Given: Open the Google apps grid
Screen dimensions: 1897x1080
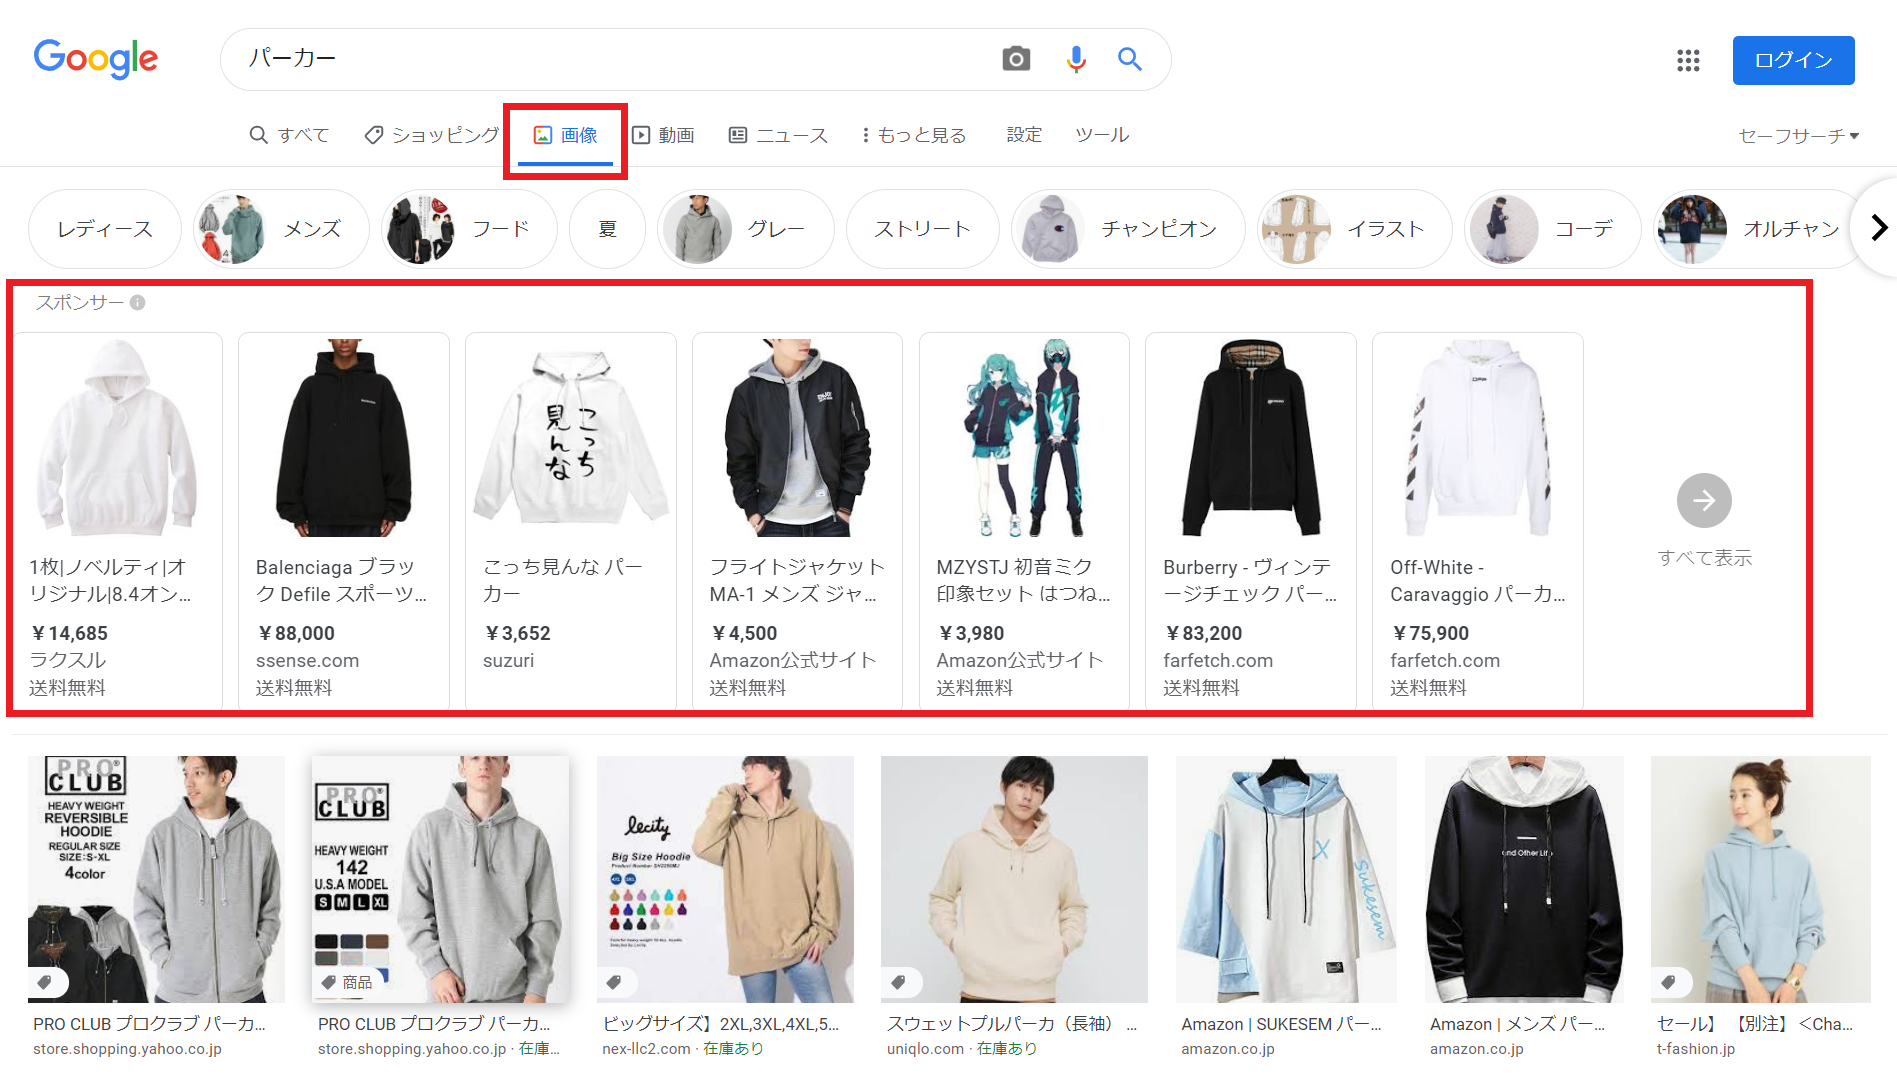Looking at the screenshot, I should pyautogui.click(x=1689, y=60).
